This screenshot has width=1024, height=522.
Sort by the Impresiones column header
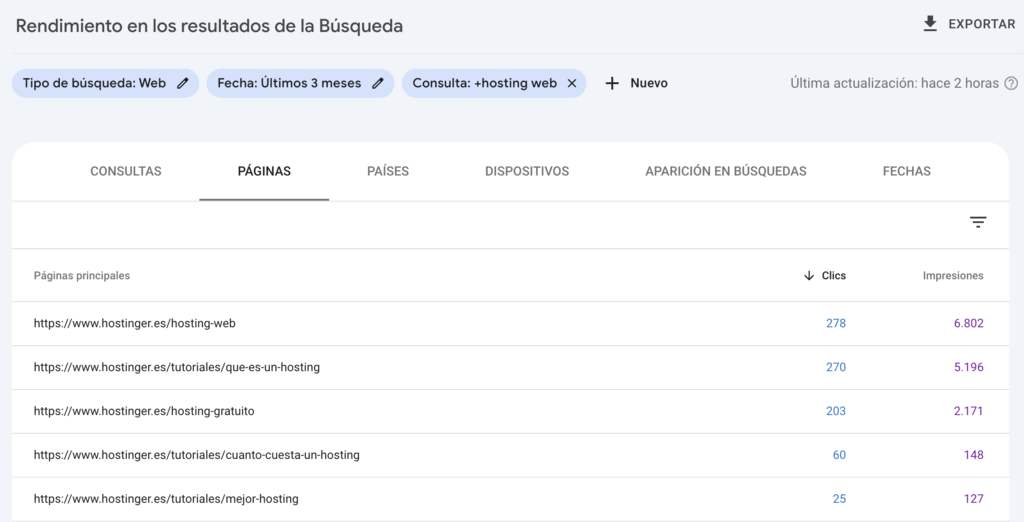pyautogui.click(x=953, y=276)
